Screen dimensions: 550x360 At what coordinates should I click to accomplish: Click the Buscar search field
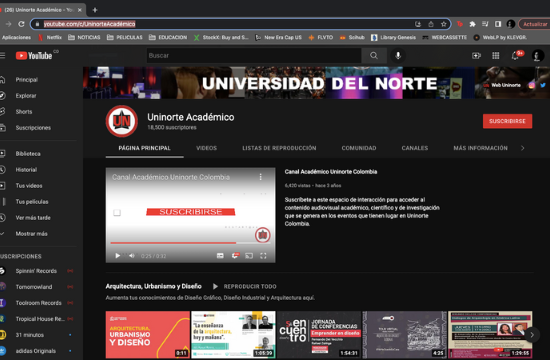pyautogui.click(x=254, y=55)
